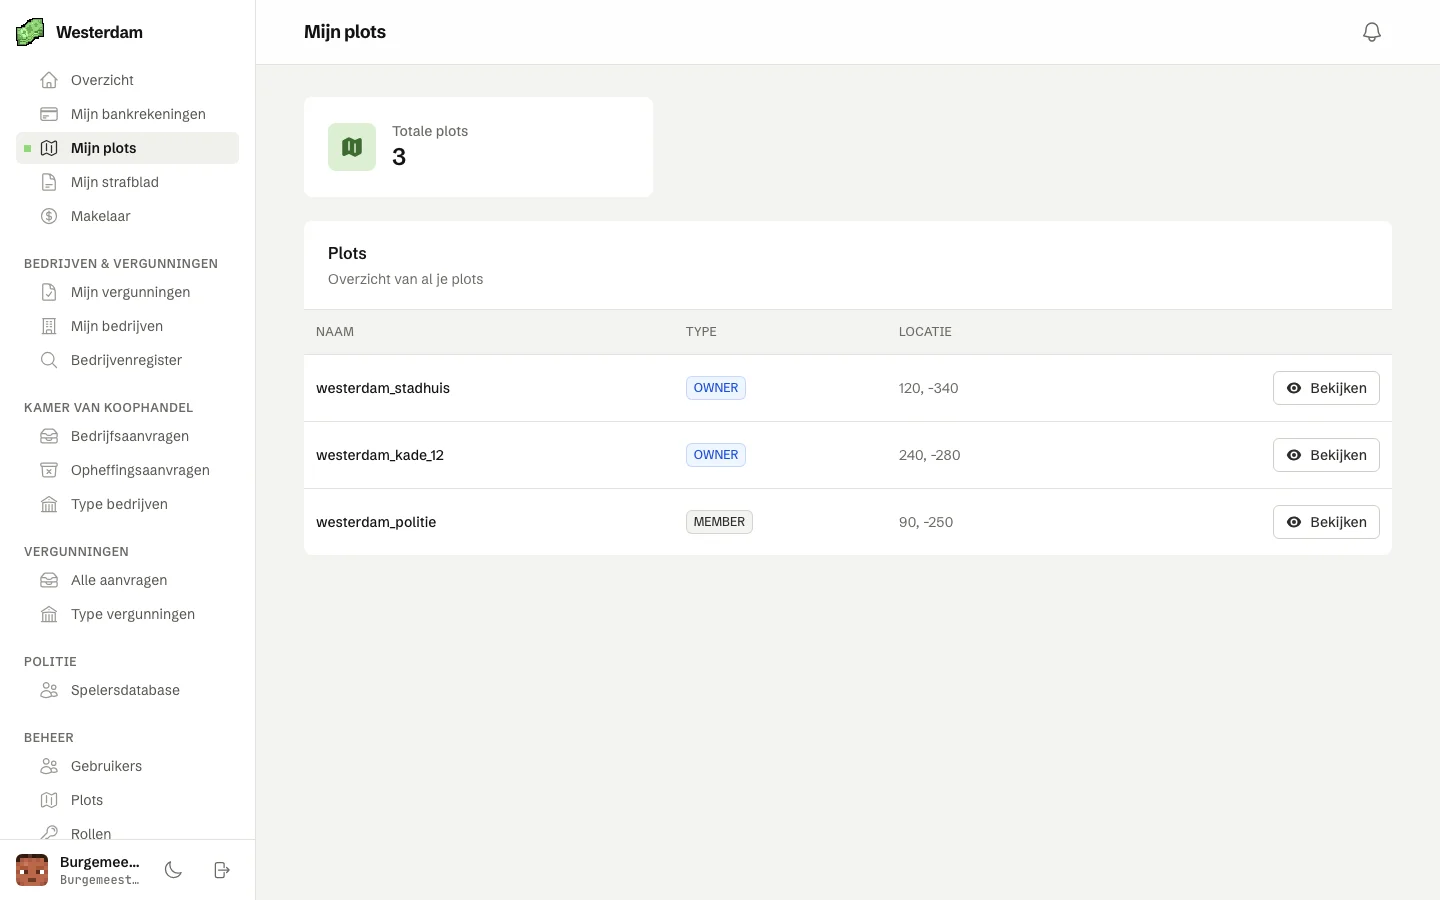Click location value 90, -250

pos(926,522)
